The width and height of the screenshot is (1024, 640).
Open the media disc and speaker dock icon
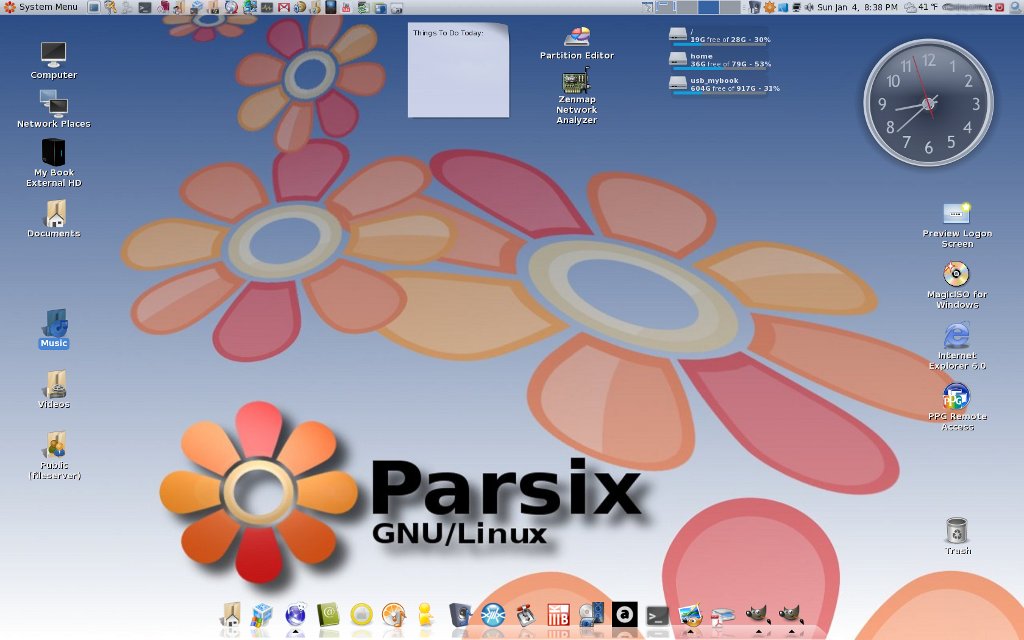591,615
